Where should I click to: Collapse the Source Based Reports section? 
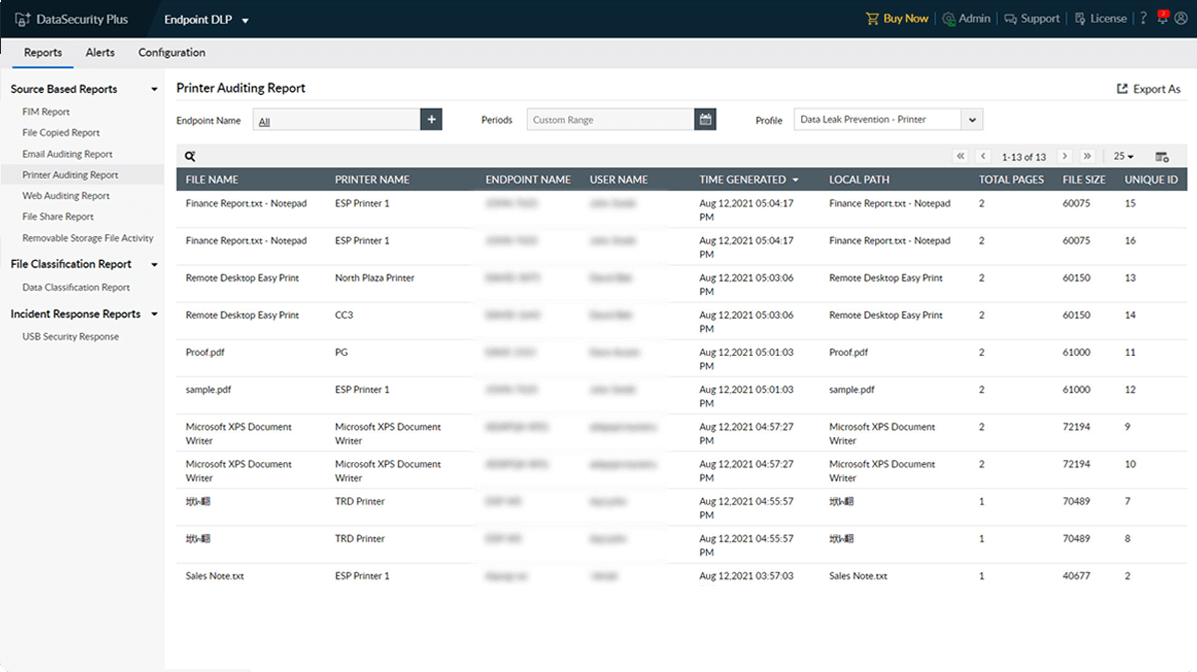click(x=154, y=89)
